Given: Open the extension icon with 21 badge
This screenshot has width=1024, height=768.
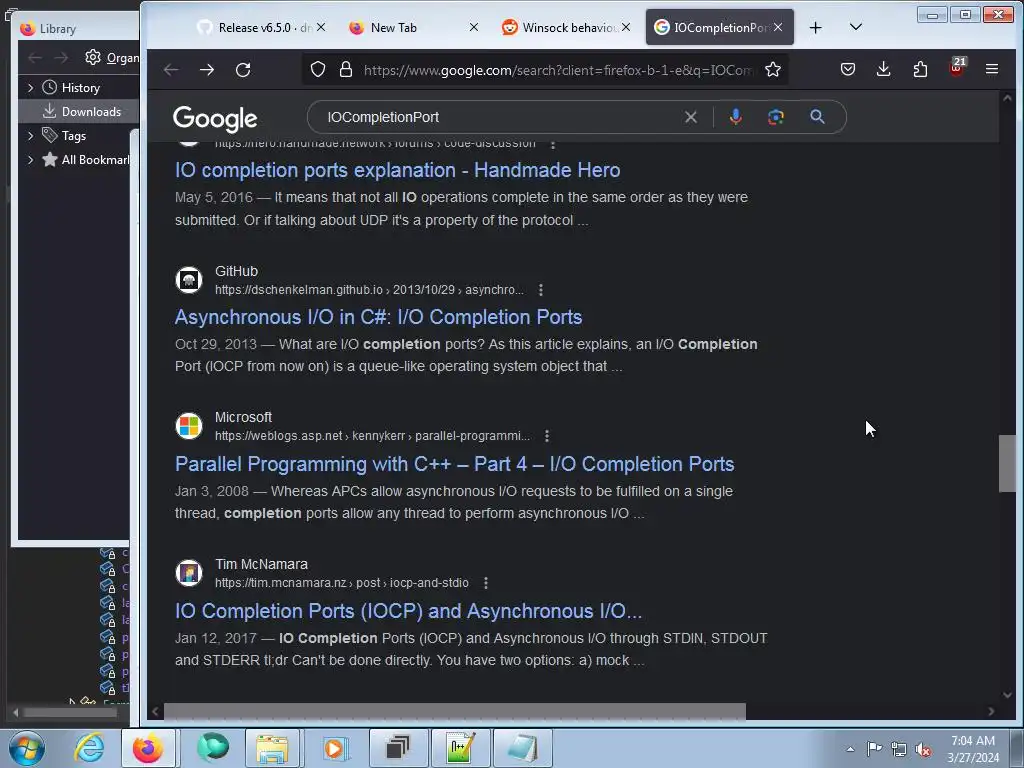Looking at the screenshot, I should click(957, 68).
